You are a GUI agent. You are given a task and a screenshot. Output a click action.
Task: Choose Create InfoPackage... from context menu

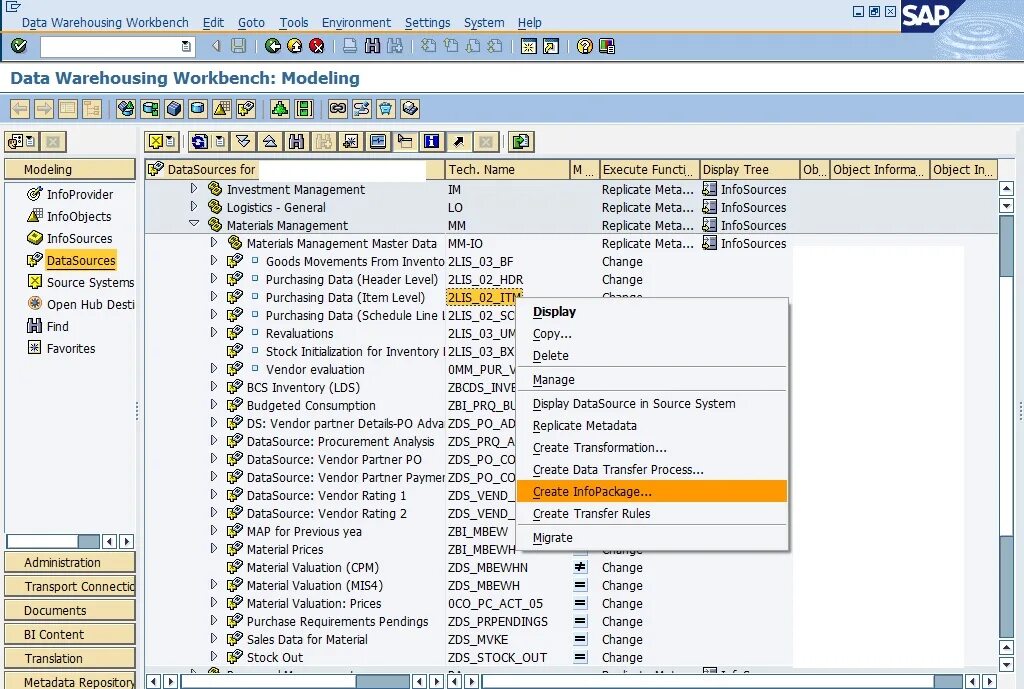[652, 491]
